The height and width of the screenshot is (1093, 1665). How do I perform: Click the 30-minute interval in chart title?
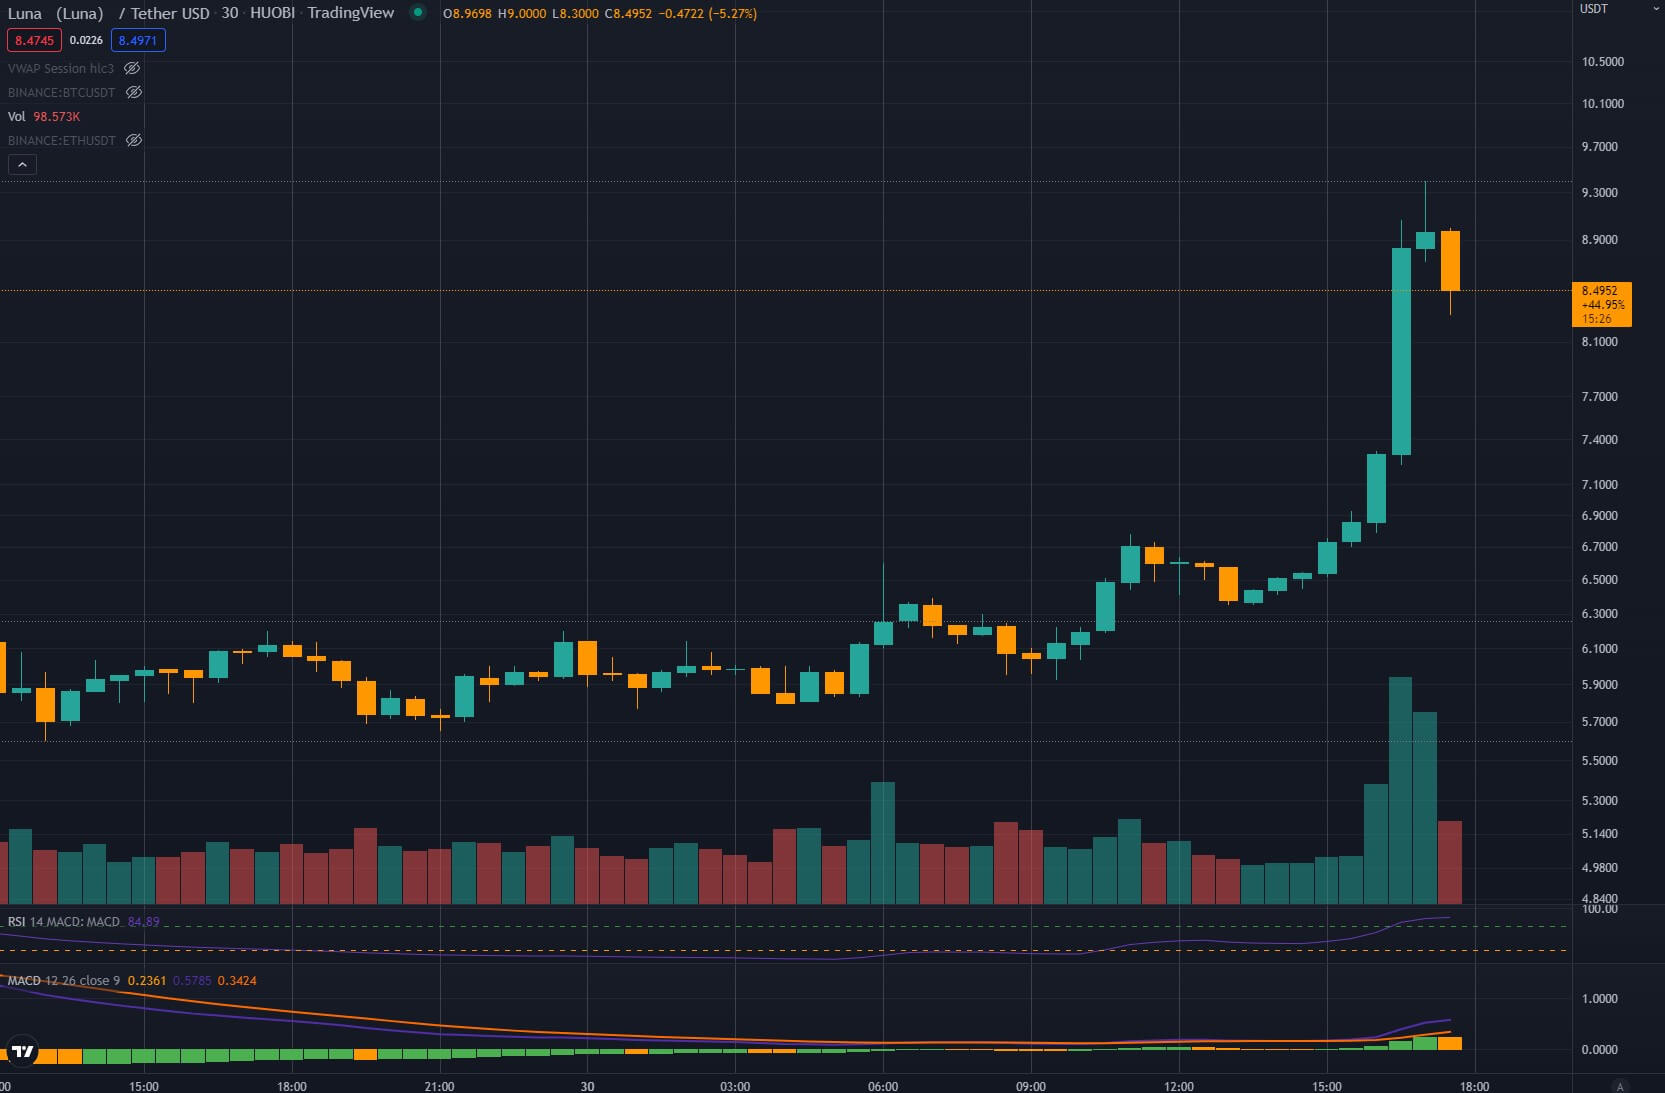click(230, 13)
